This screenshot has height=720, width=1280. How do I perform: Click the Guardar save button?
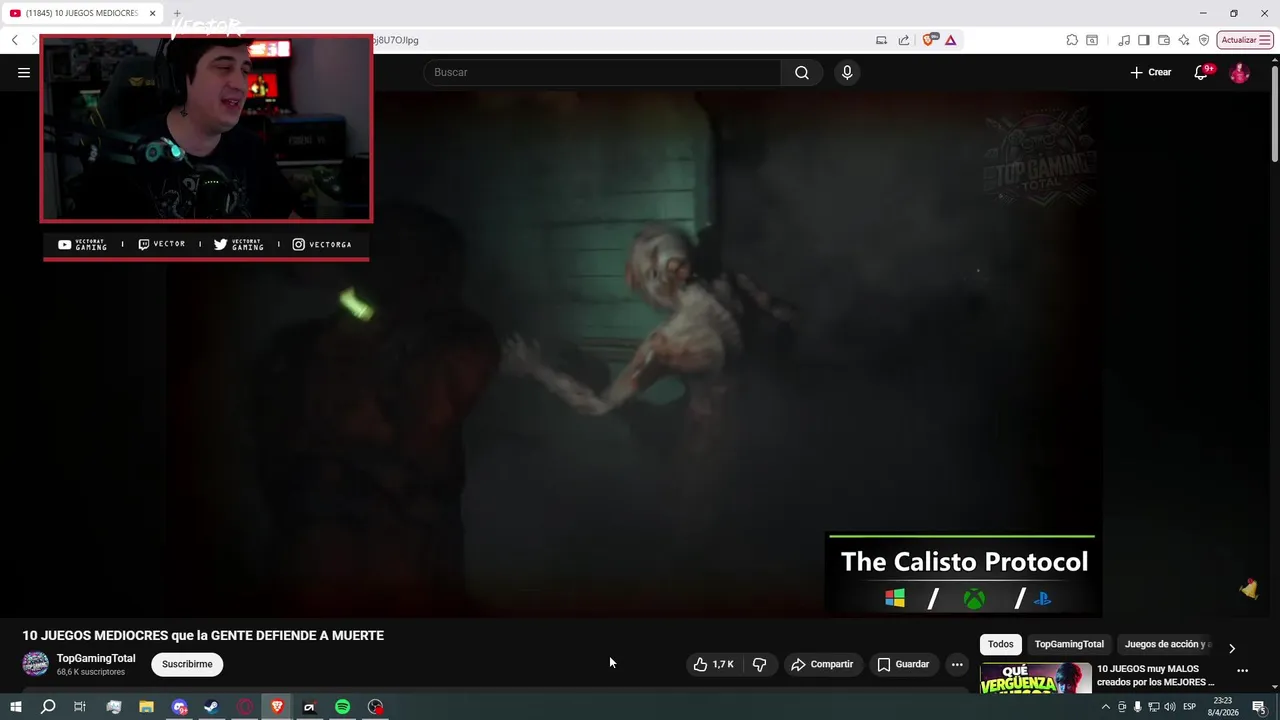click(x=903, y=664)
